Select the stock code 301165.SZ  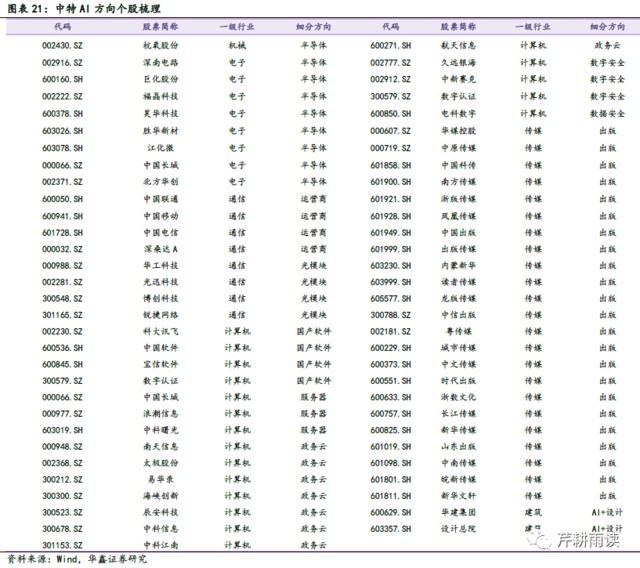[62, 315]
